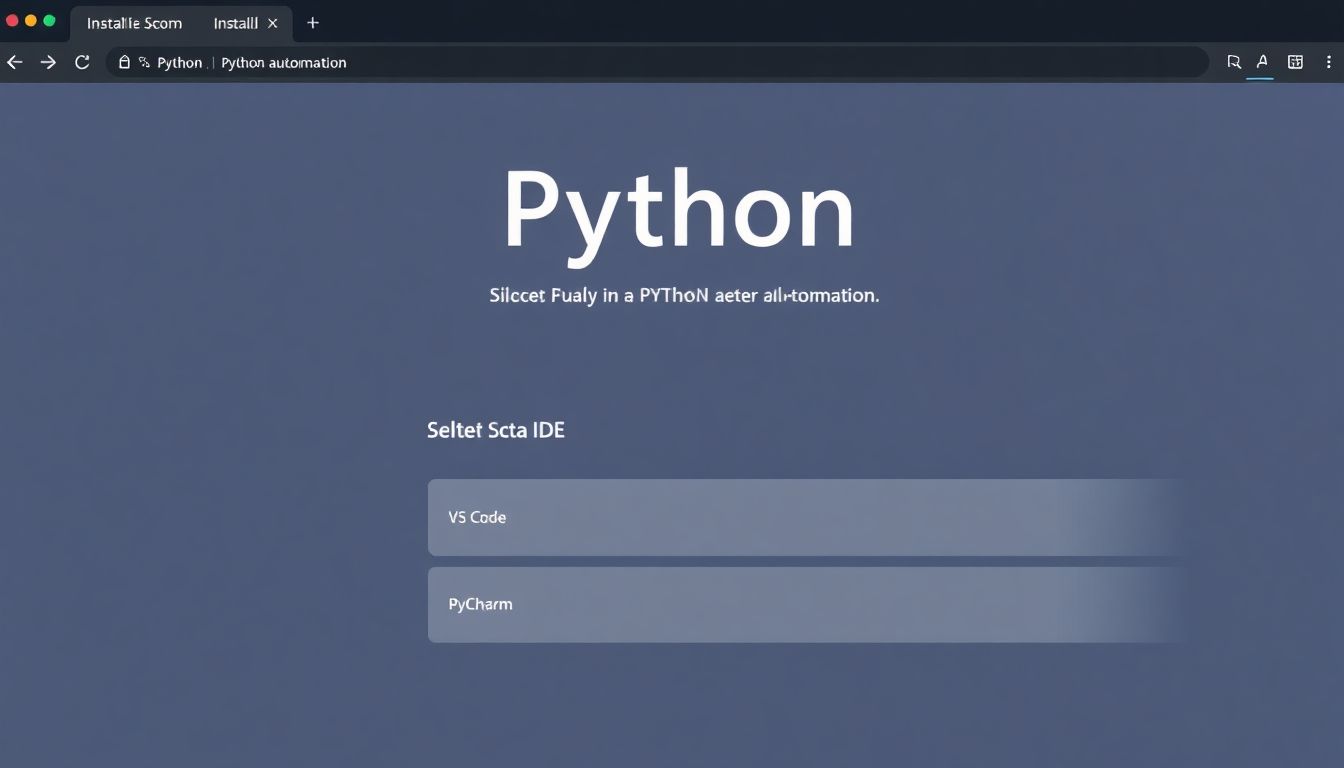The width and height of the screenshot is (1344, 768).
Task: Click the red window close button
Action: tap(12, 21)
